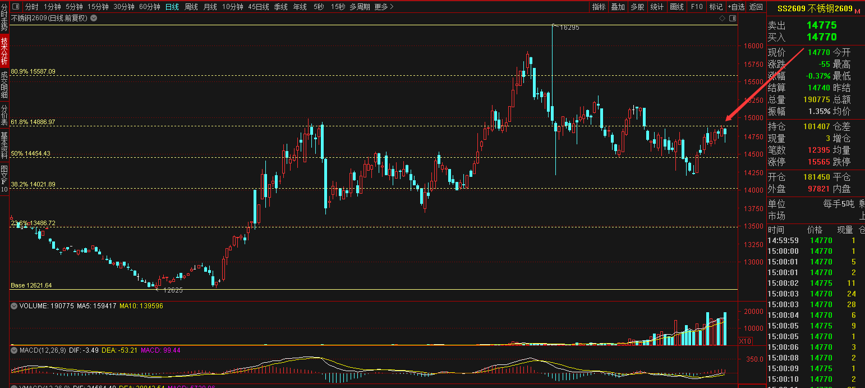The width and height of the screenshot is (865, 388).
Task: Select the 技术分析 sidebar tab
Action: coord(4,50)
